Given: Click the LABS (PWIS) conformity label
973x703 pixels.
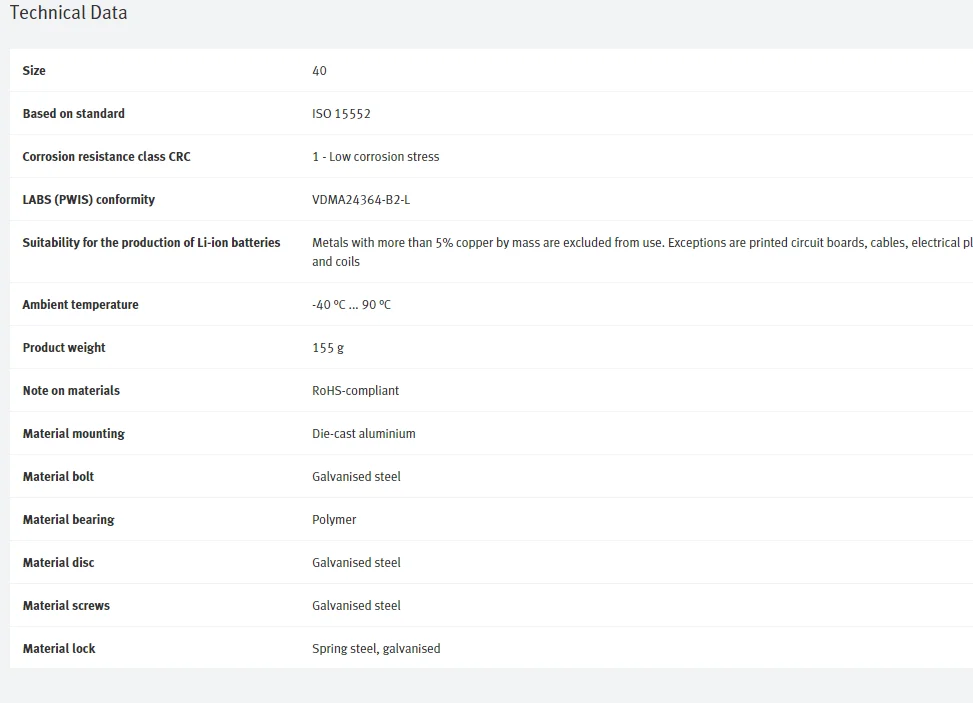Looking at the screenshot, I should [89, 200].
